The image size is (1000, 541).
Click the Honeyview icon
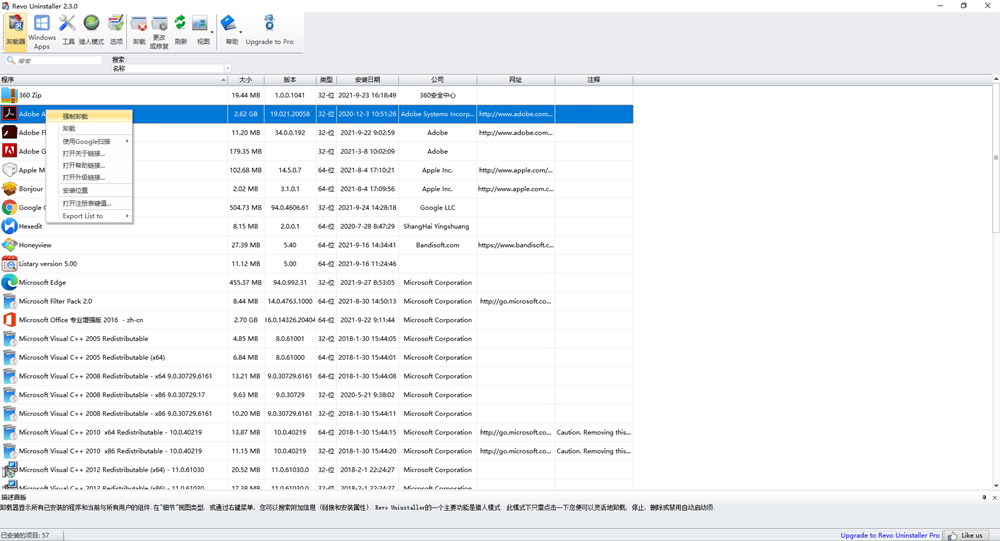click(9, 245)
